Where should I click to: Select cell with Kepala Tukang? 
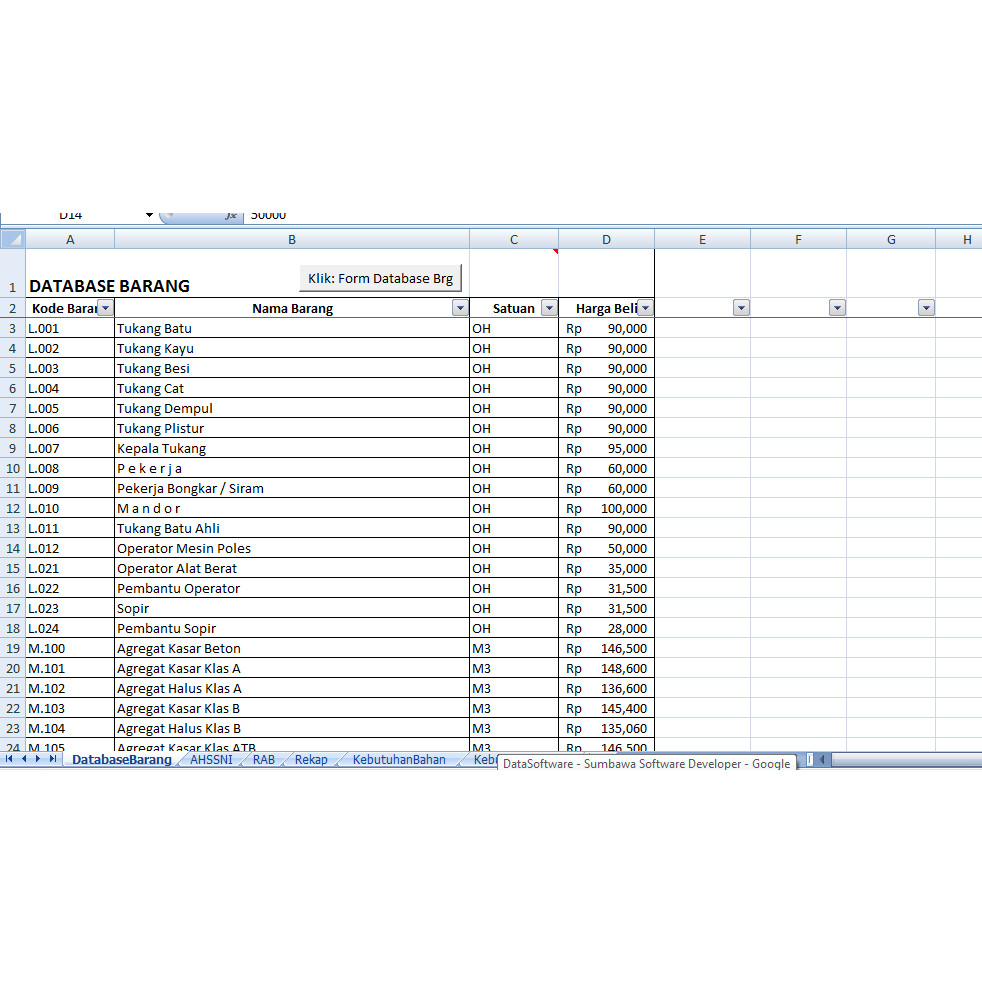tap(292, 448)
